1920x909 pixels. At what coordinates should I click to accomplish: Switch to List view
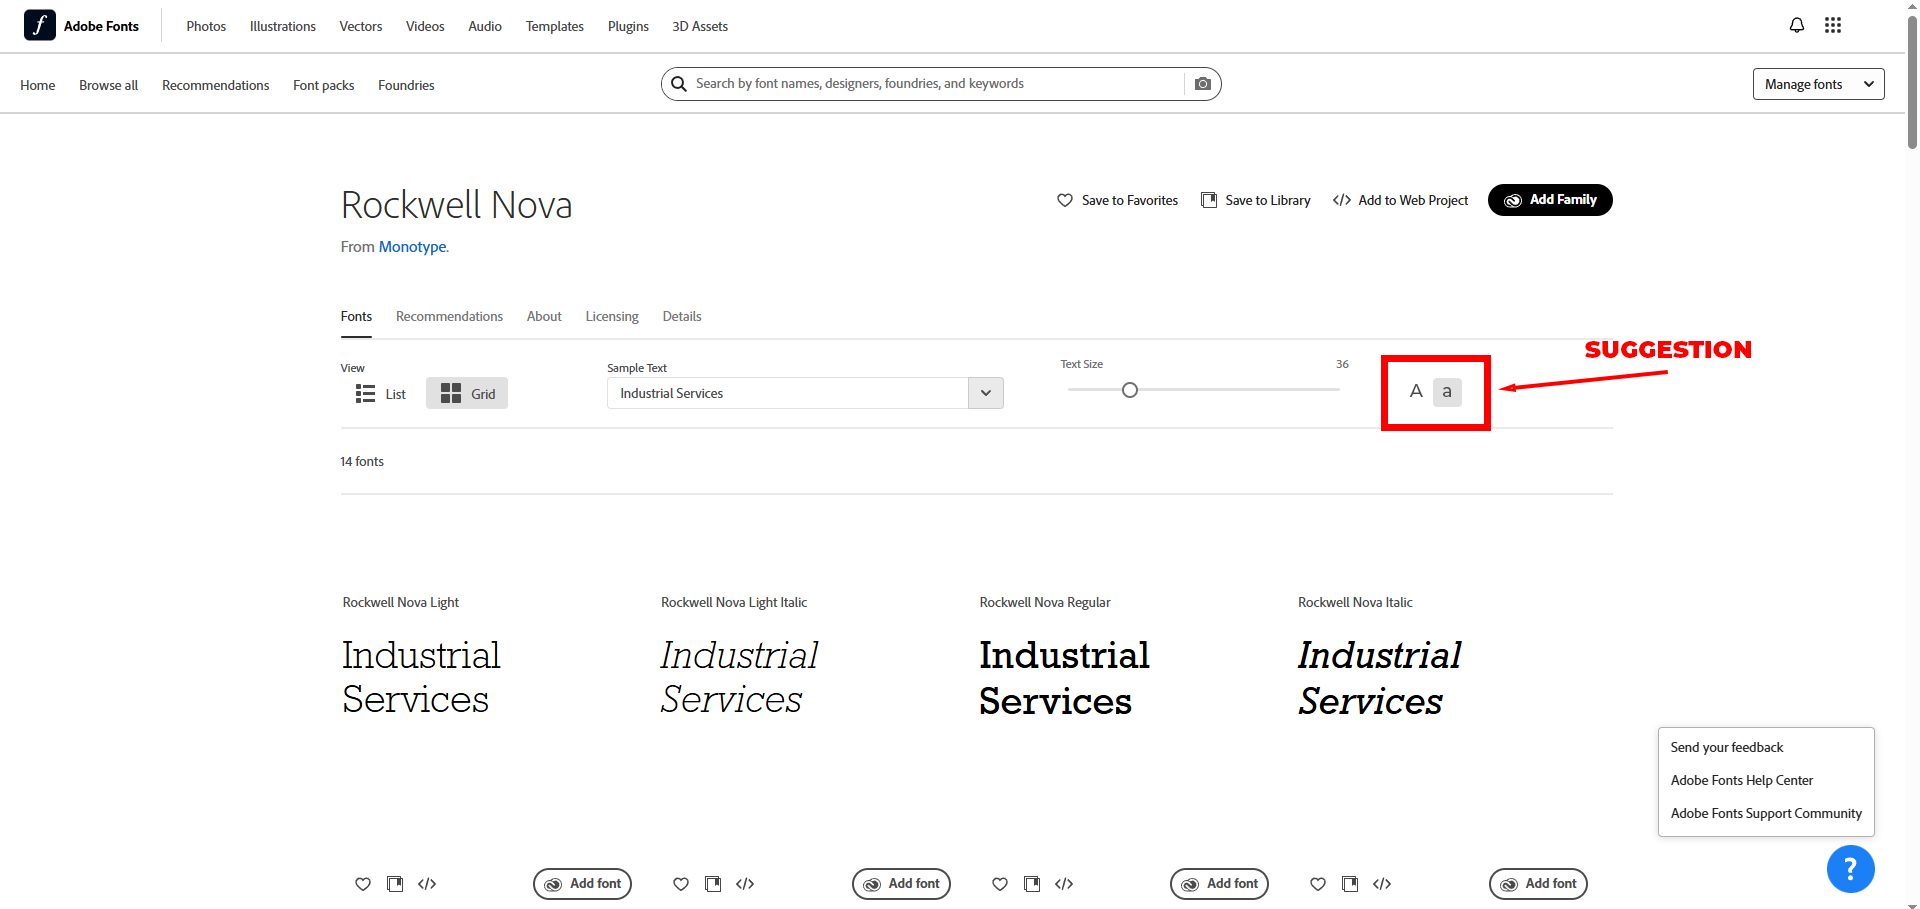[380, 394]
